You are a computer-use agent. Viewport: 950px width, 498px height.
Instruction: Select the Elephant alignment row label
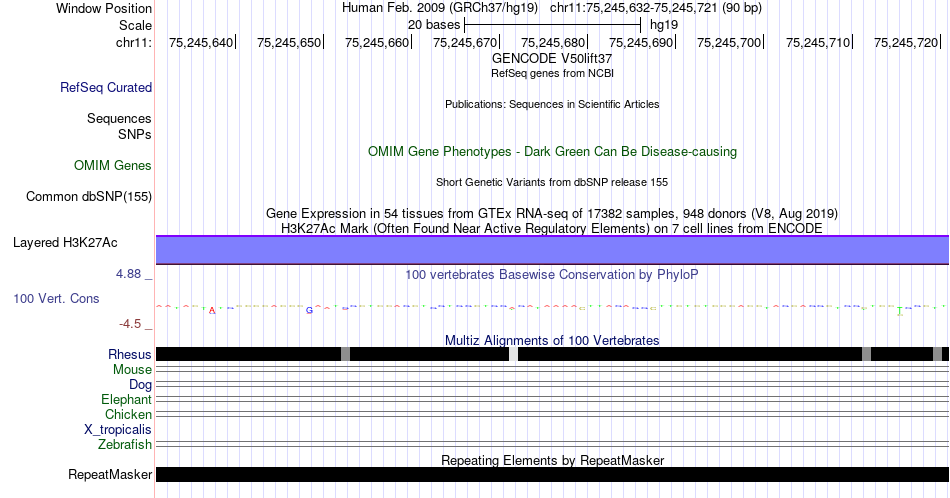pos(126,399)
